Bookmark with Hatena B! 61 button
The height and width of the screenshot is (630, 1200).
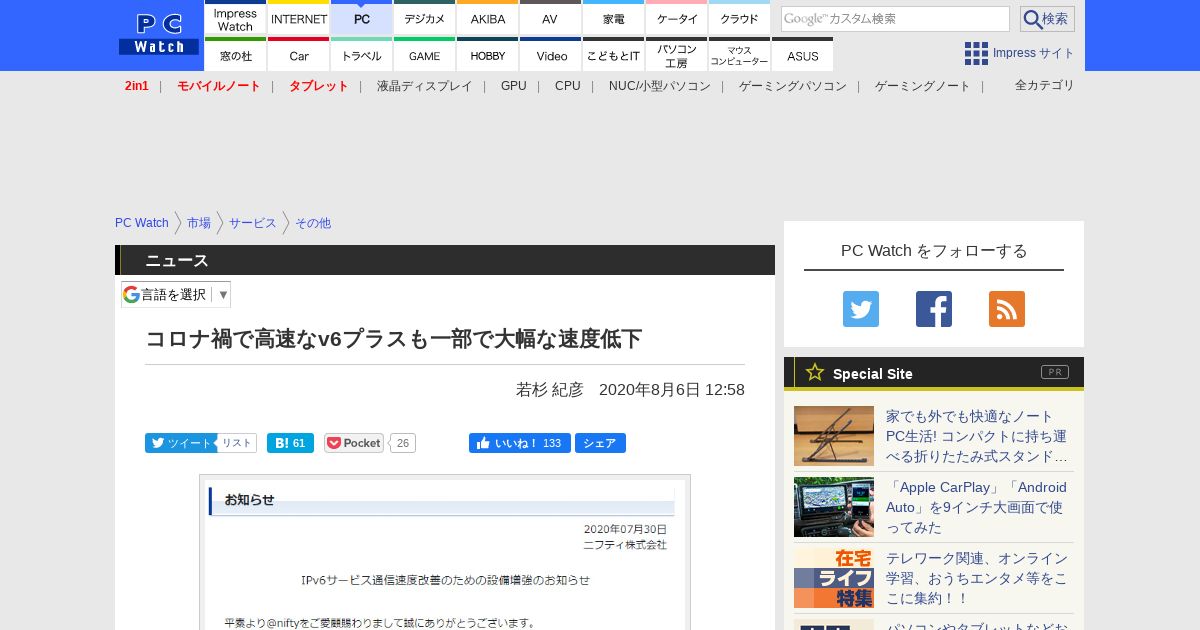tap(291, 443)
